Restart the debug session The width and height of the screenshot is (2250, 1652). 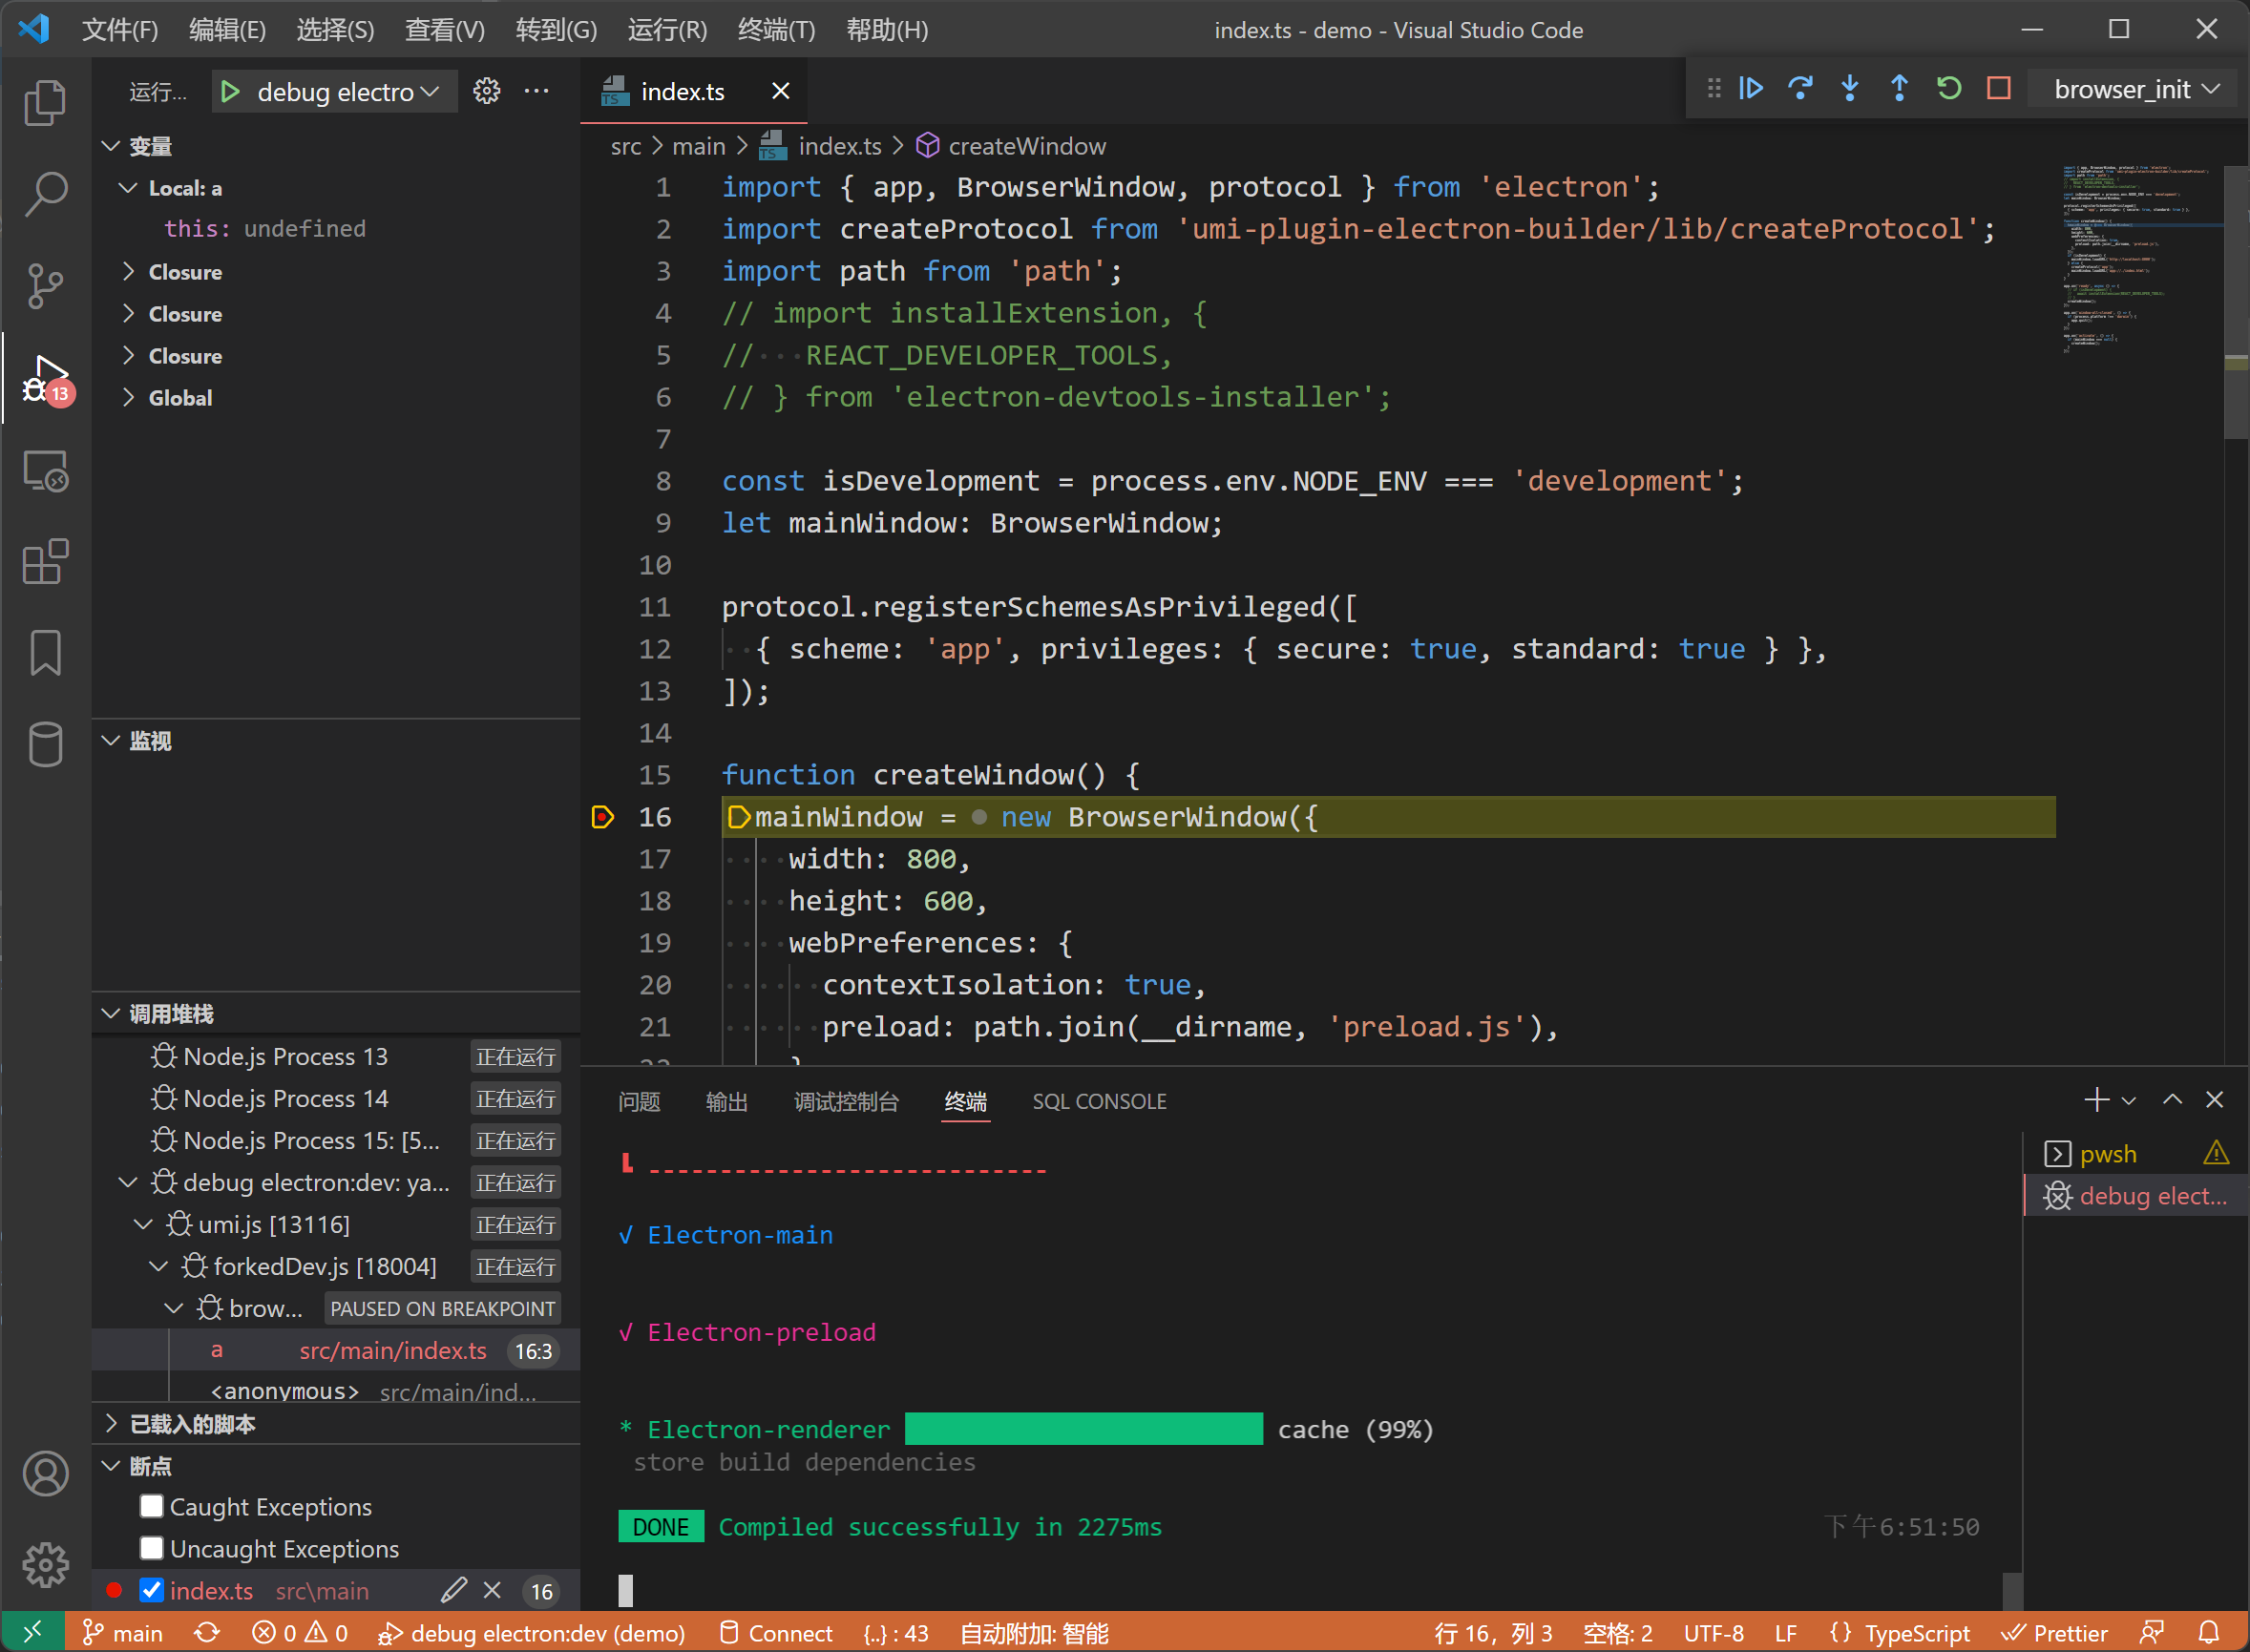[x=1948, y=88]
